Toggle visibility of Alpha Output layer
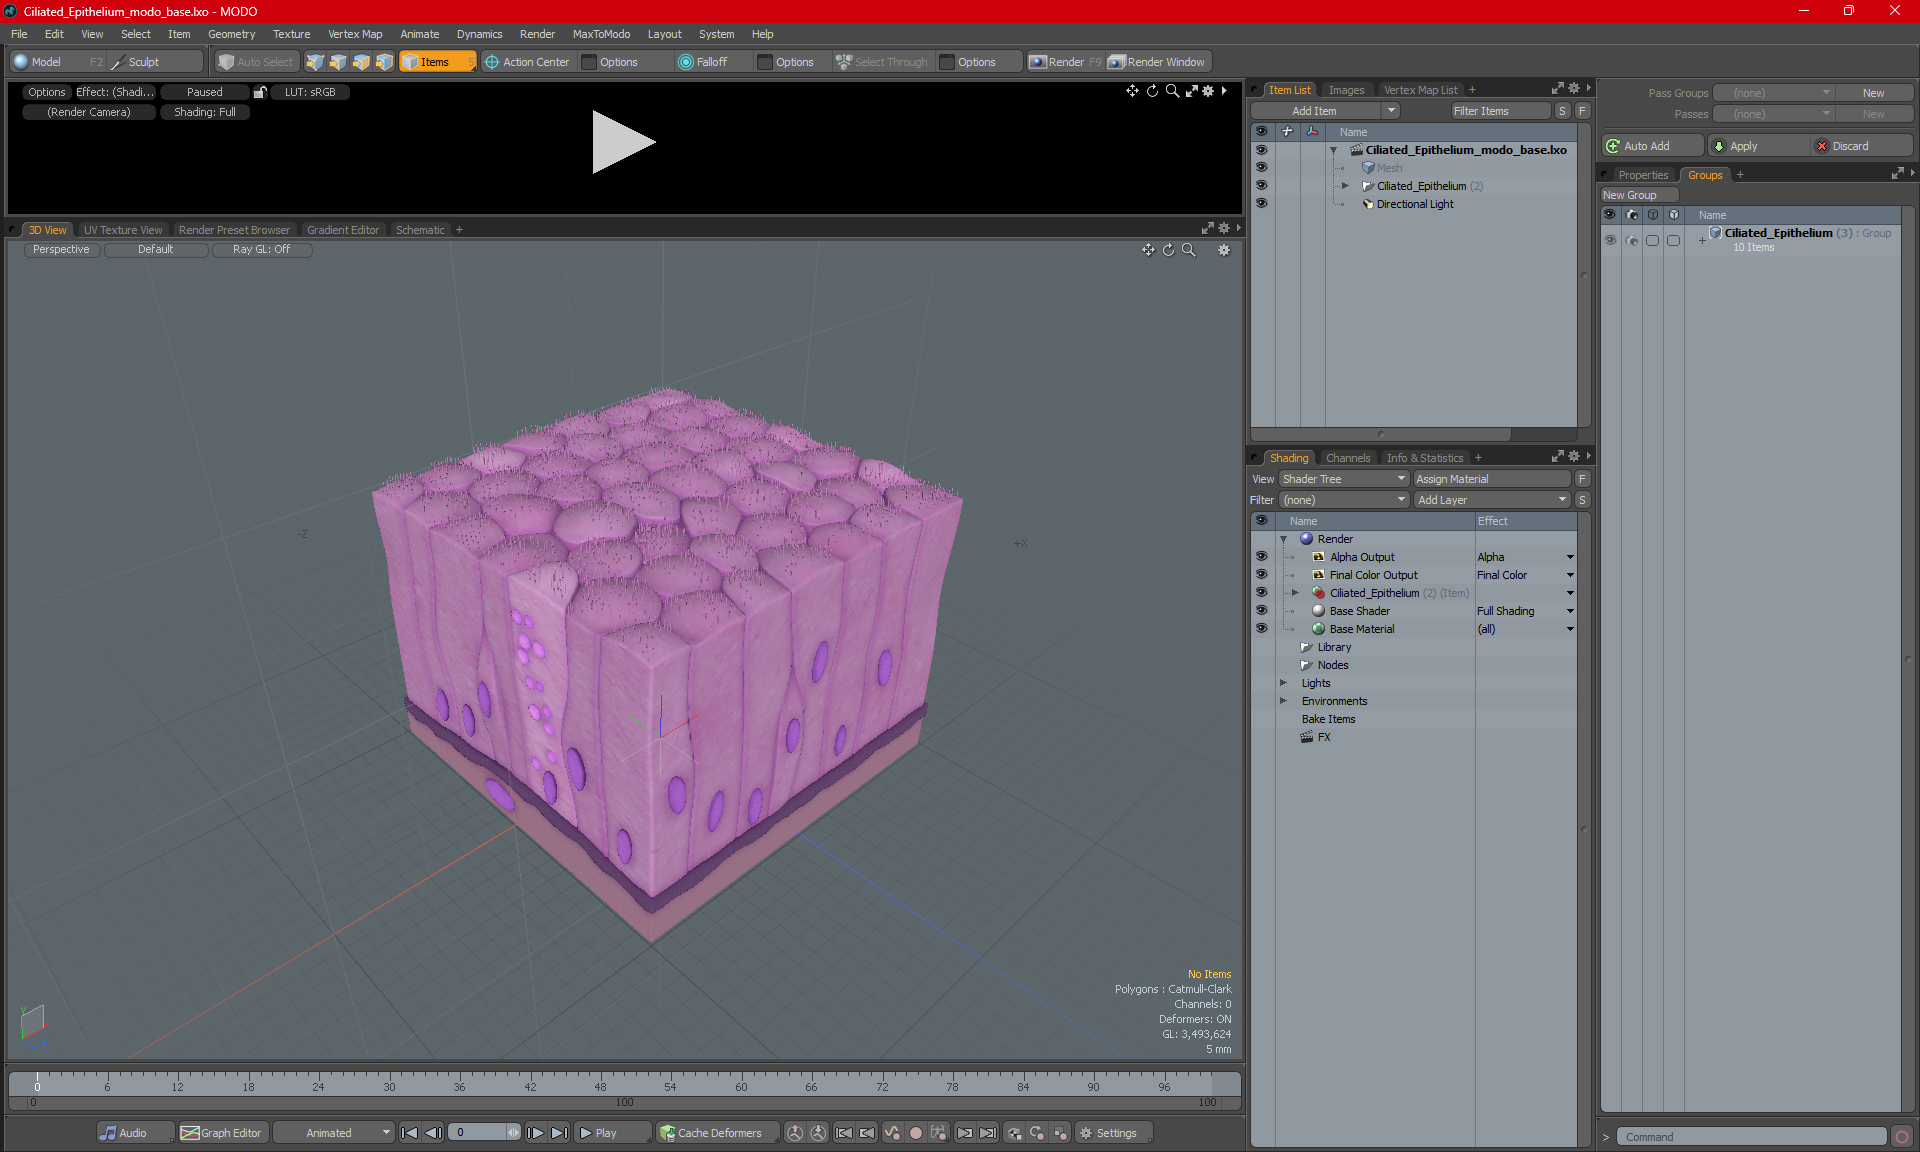Viewport: 1920px width, 1152px height. 1261,557
